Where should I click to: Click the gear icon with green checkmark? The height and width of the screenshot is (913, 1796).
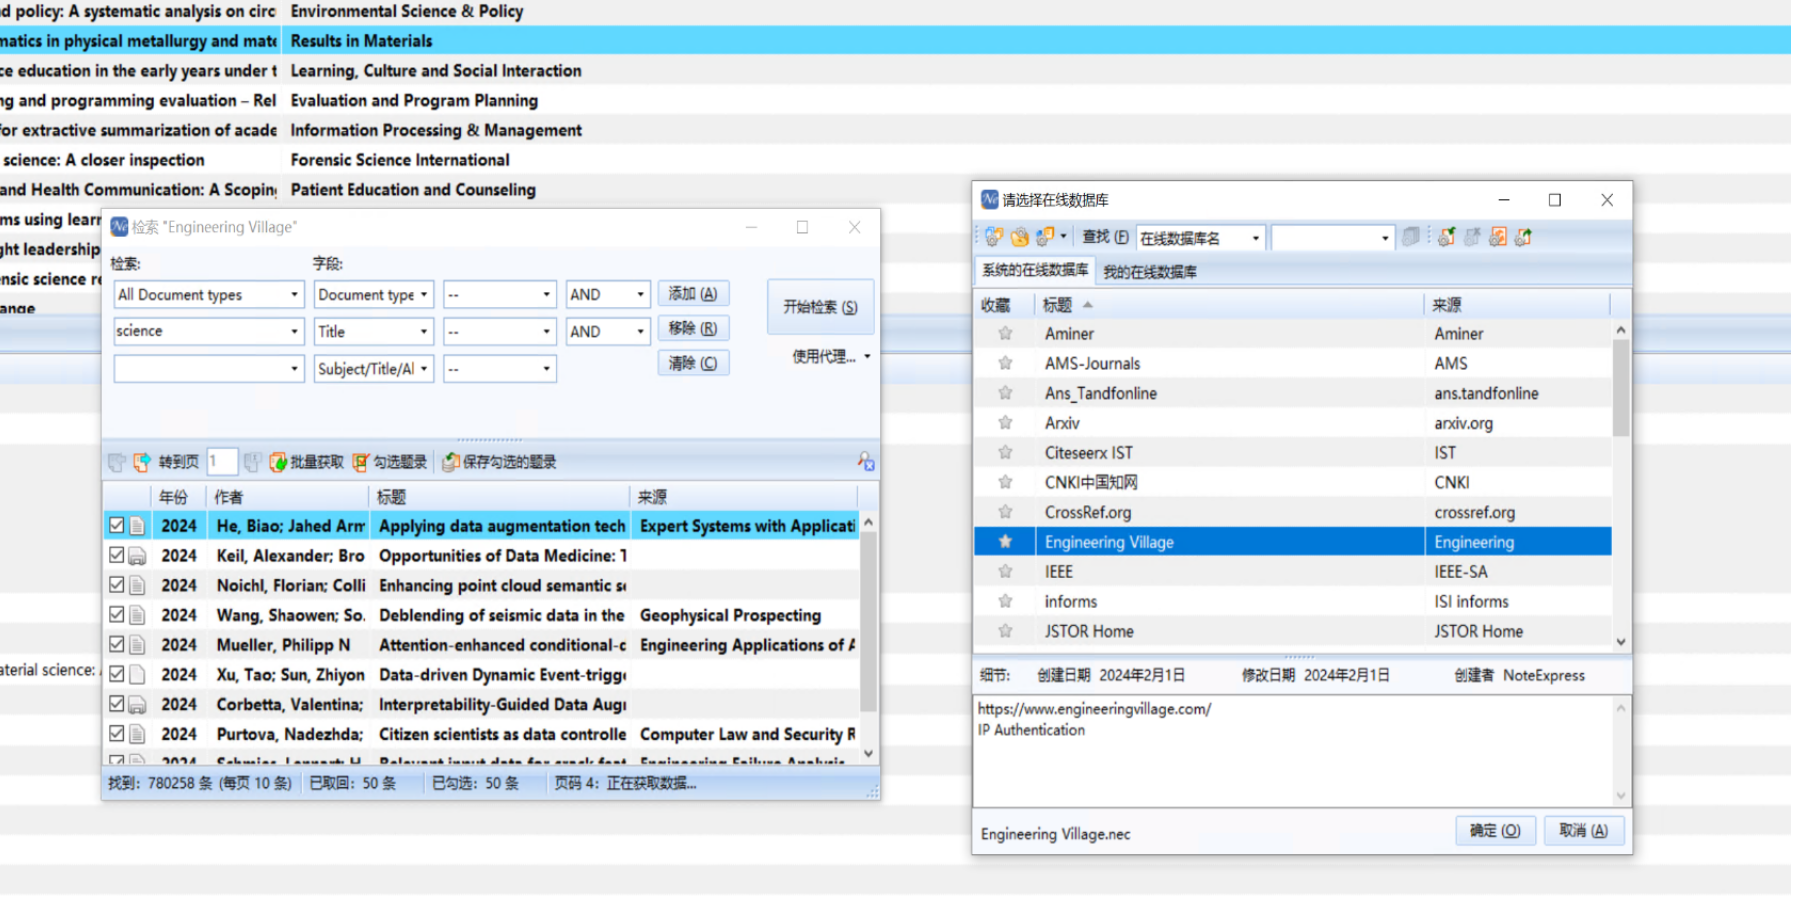click(x=1446, y=237)
